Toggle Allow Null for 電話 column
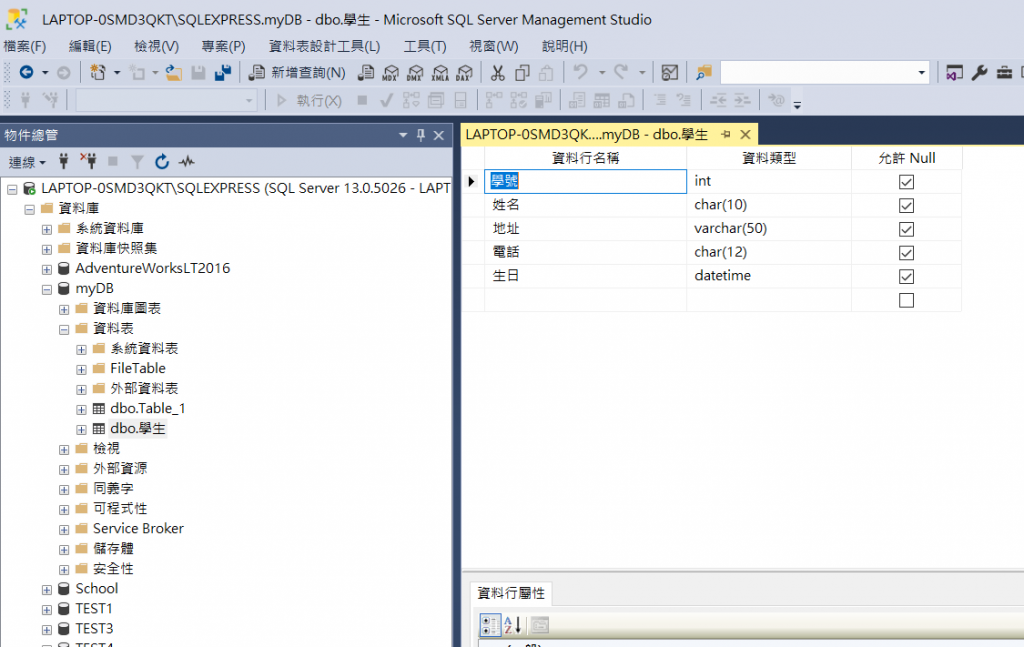 906,253
